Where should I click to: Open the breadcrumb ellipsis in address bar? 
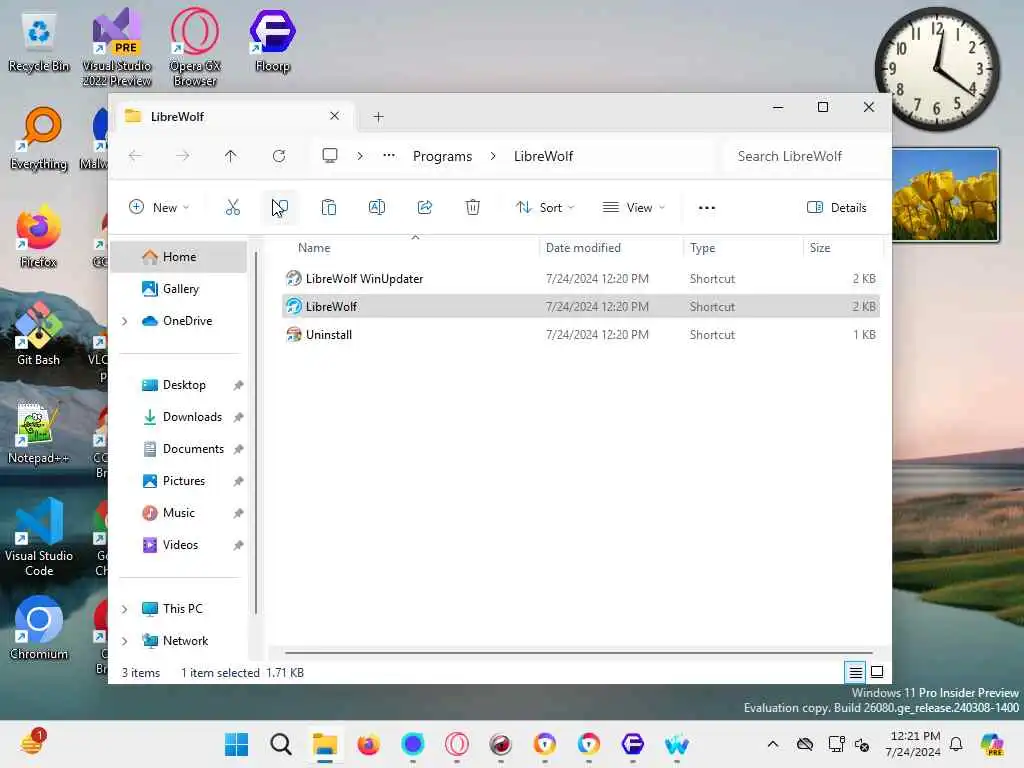(389, 155)
